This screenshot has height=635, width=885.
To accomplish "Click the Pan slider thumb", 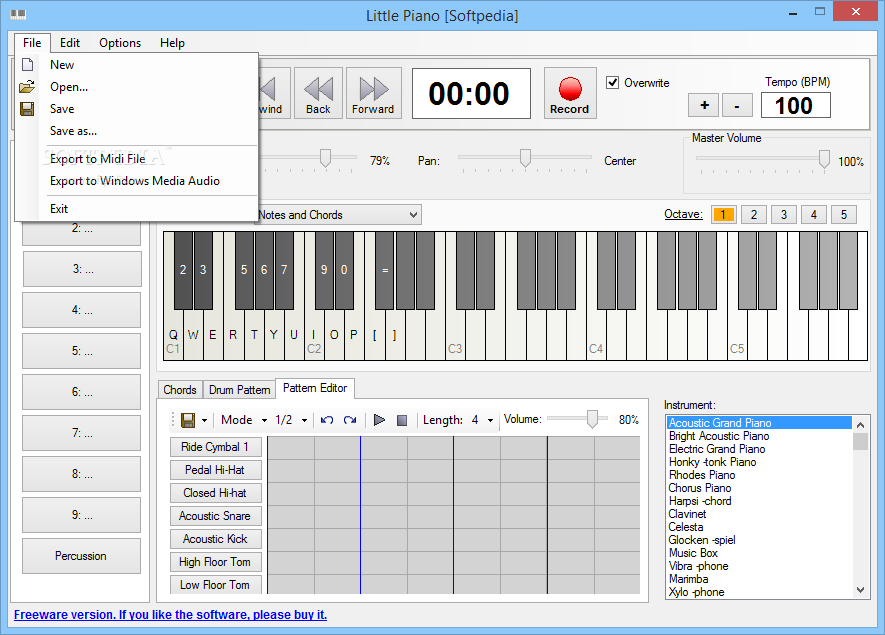I will point(525,159).
